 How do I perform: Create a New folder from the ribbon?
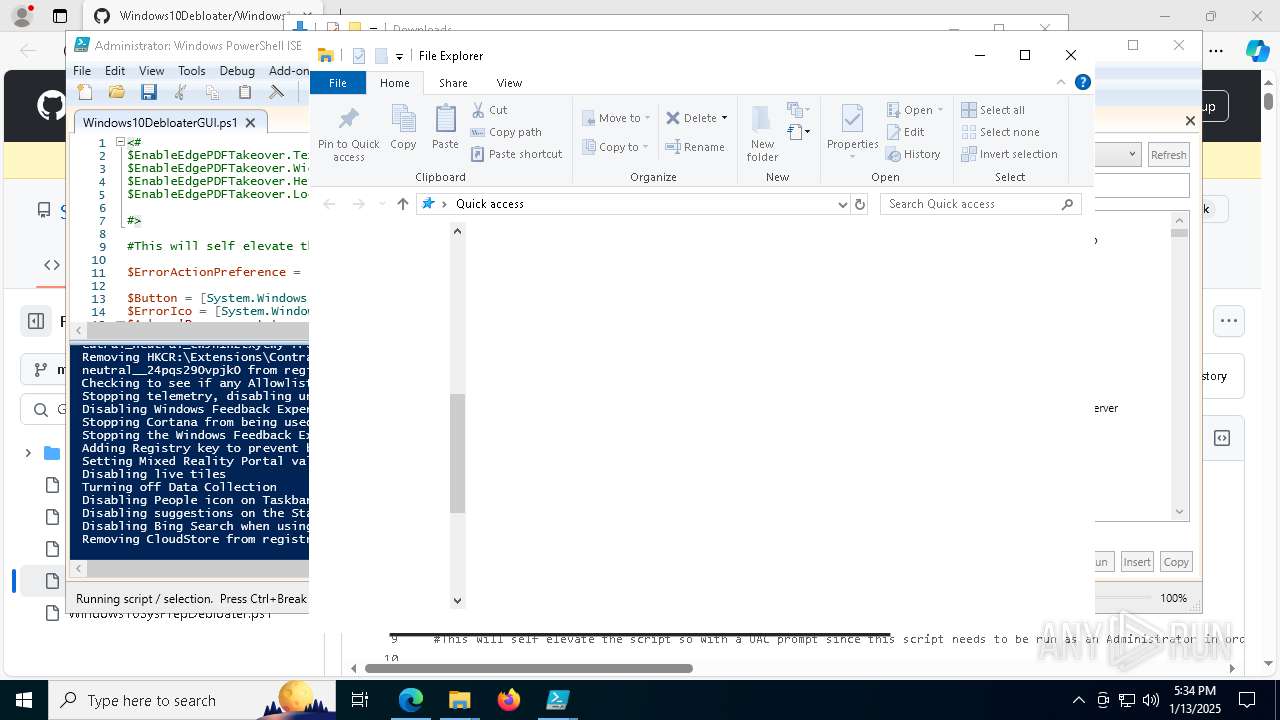[x=762, y=133]
